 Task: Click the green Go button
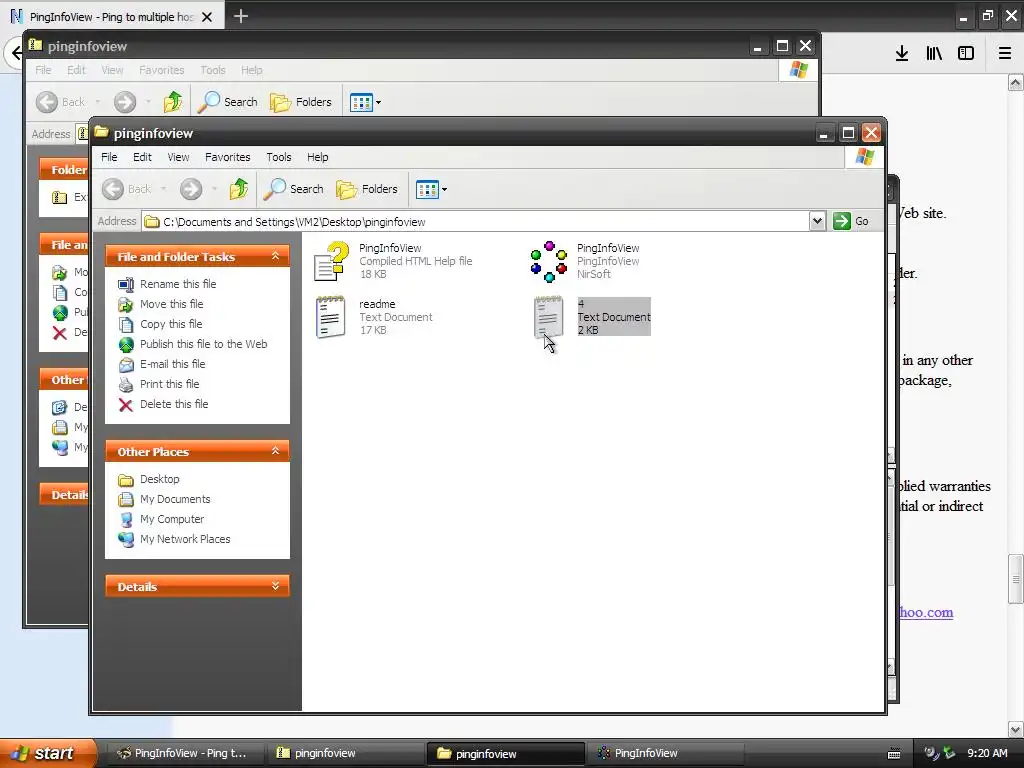point(851,221)
